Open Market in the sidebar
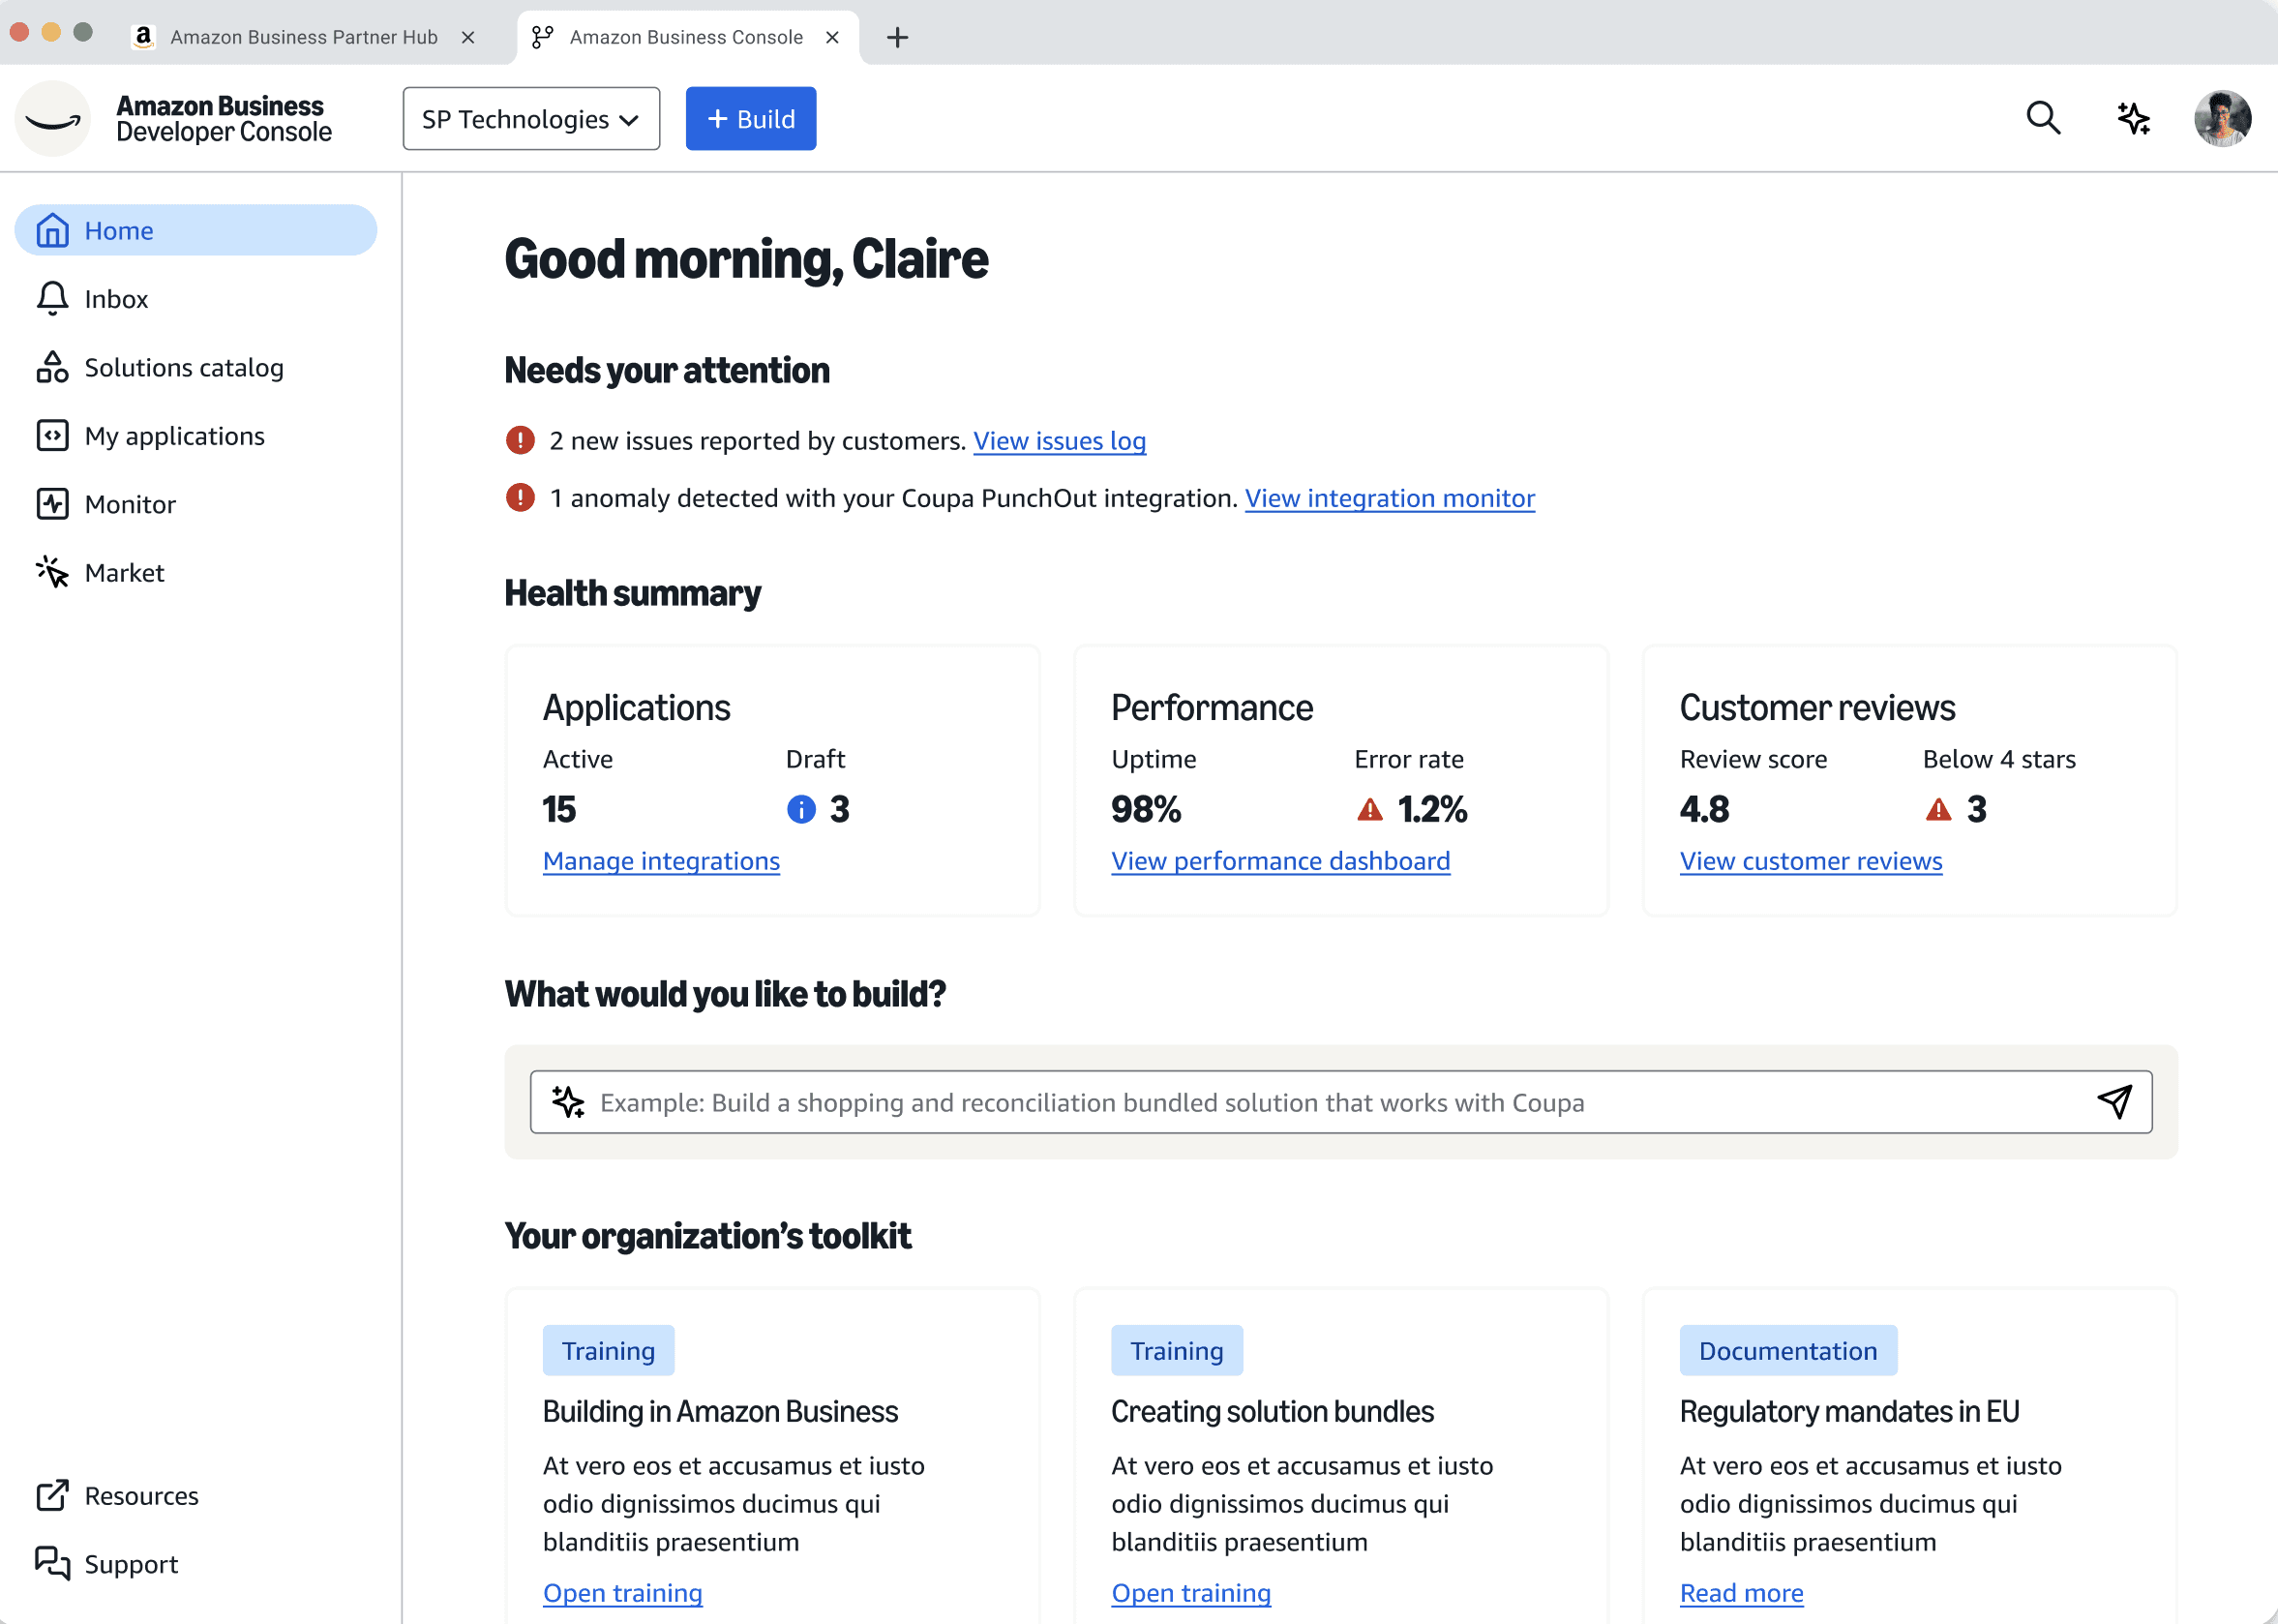Image resolution: width=2278 pixels, height=1624 pixels. click(x=124, y=572)
